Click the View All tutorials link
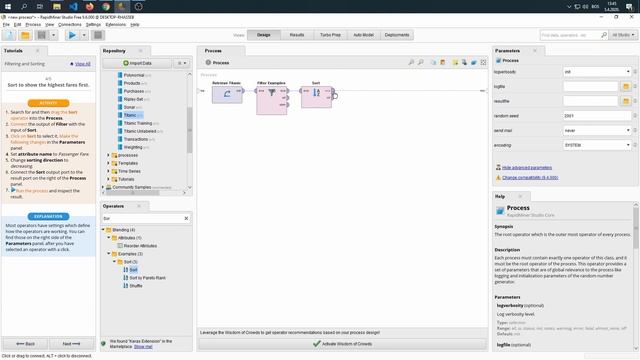 point(82,64)
